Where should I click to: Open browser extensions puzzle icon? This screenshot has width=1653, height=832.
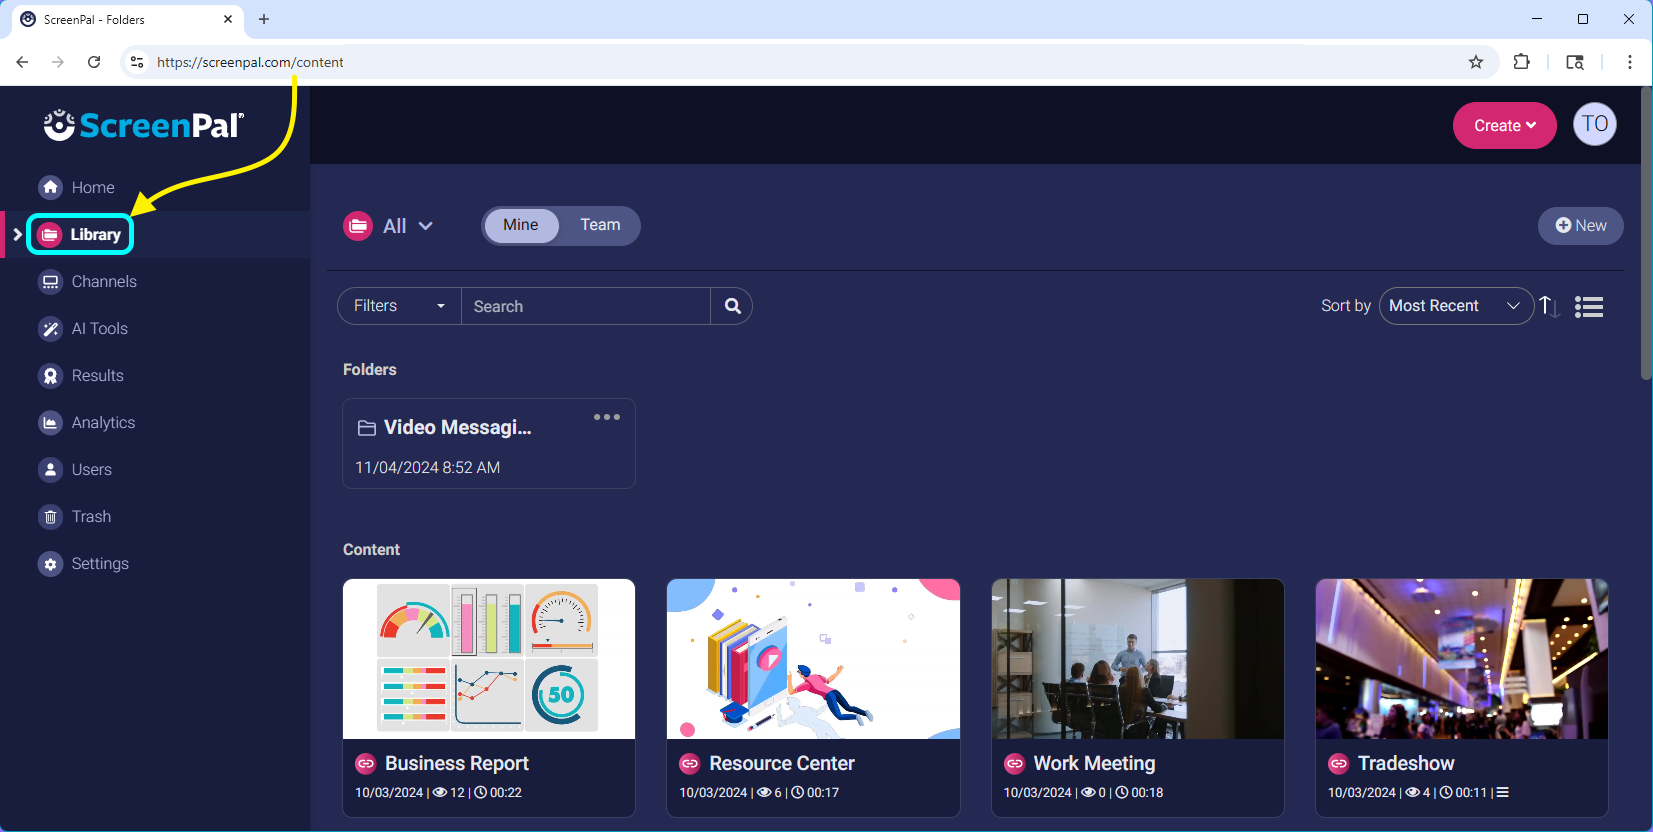pyautogui.click(x=1522, y=62)
